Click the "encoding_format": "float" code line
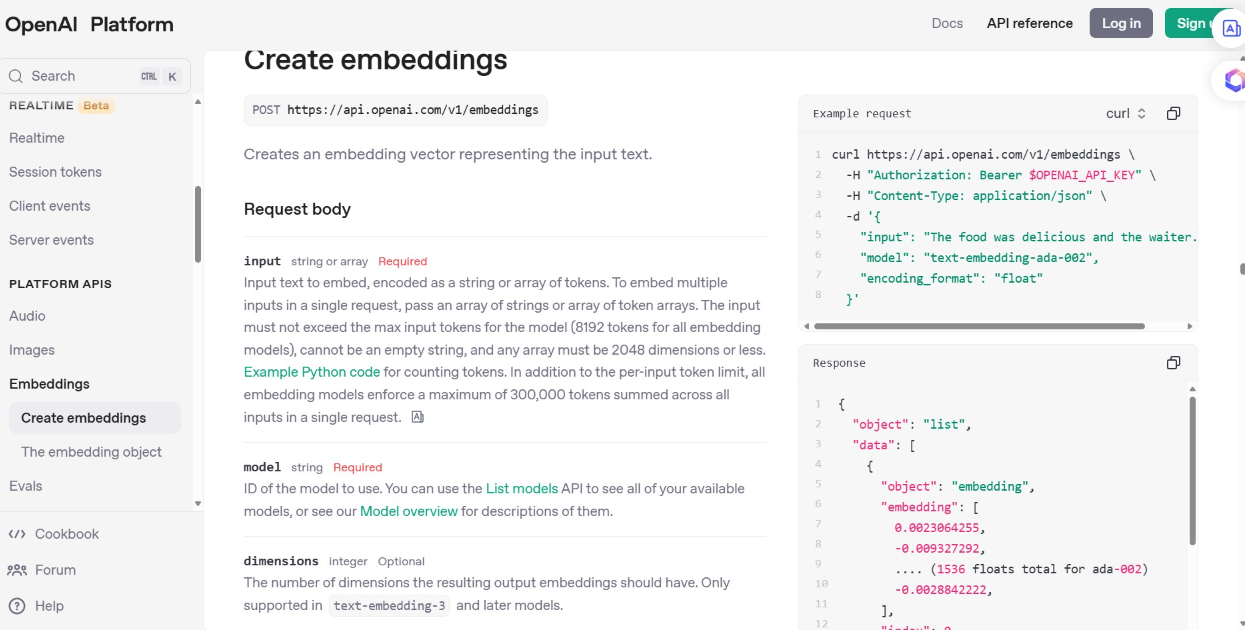Image resolution: width=1245 pixels, height=630 pixels. tap(952, 278)
